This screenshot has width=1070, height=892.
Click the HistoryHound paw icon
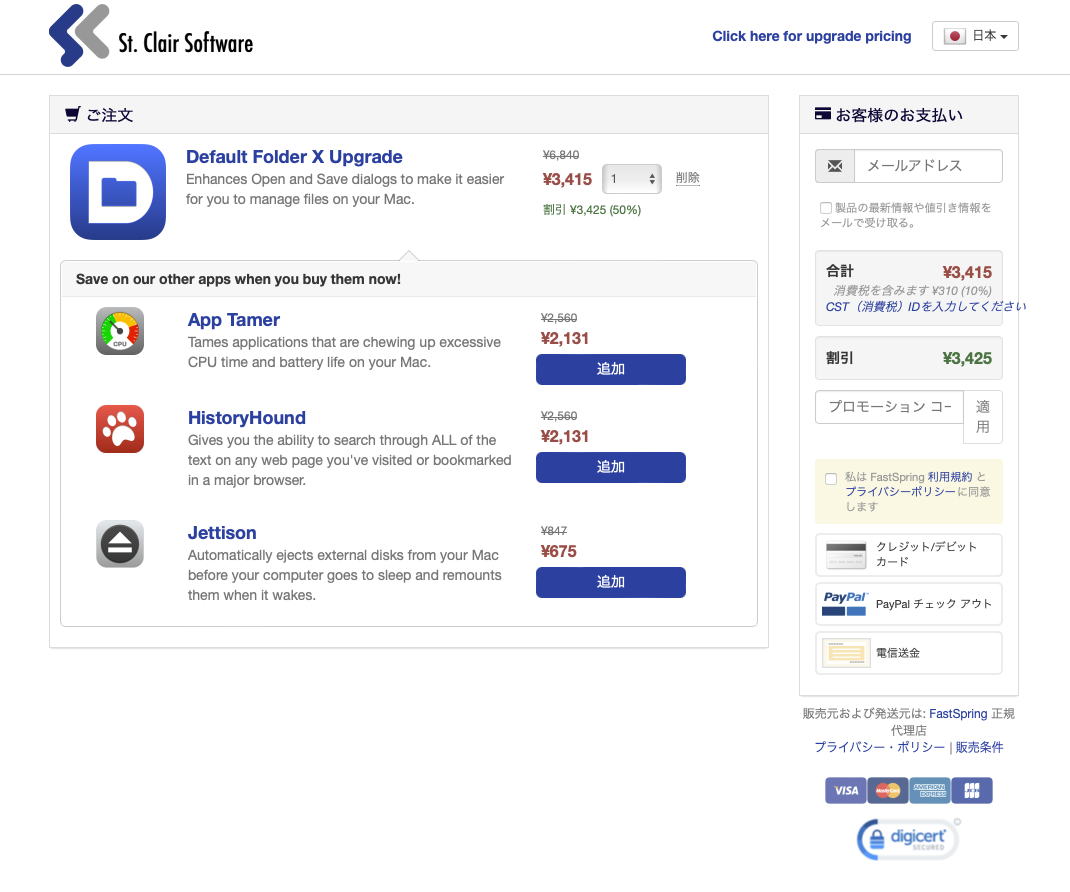pos(119,429)
